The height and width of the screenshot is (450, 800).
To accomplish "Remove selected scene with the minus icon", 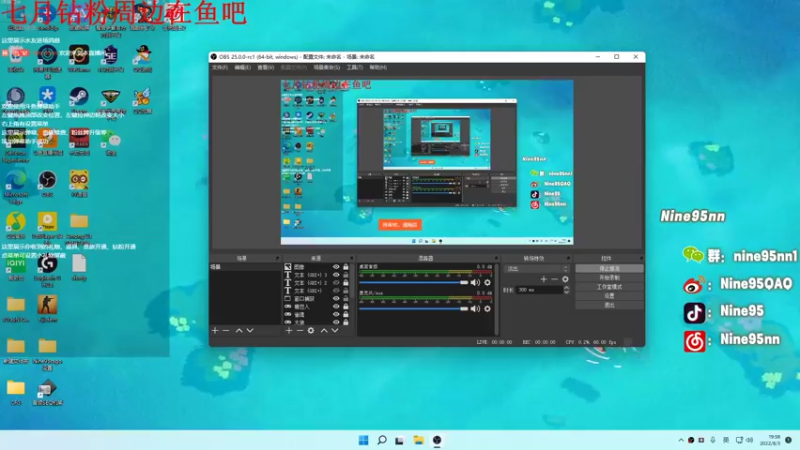I will [226, 331].
